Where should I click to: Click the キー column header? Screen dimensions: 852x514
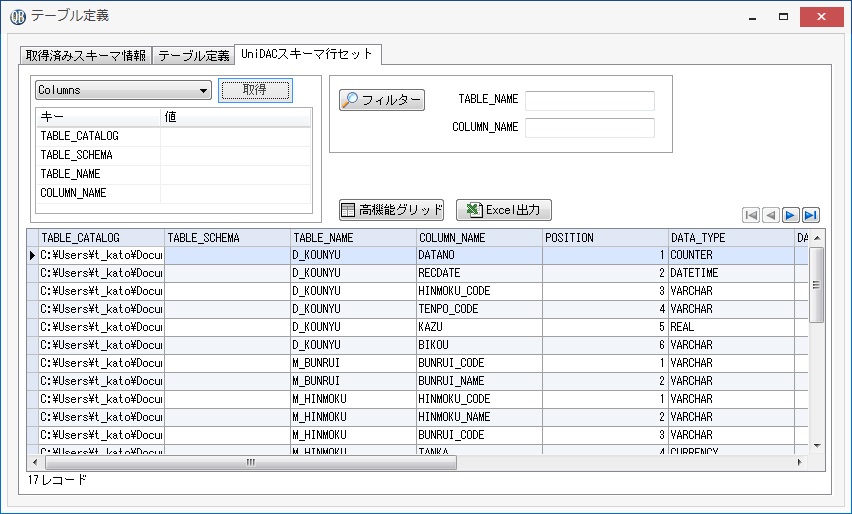[x=98, y=117]
